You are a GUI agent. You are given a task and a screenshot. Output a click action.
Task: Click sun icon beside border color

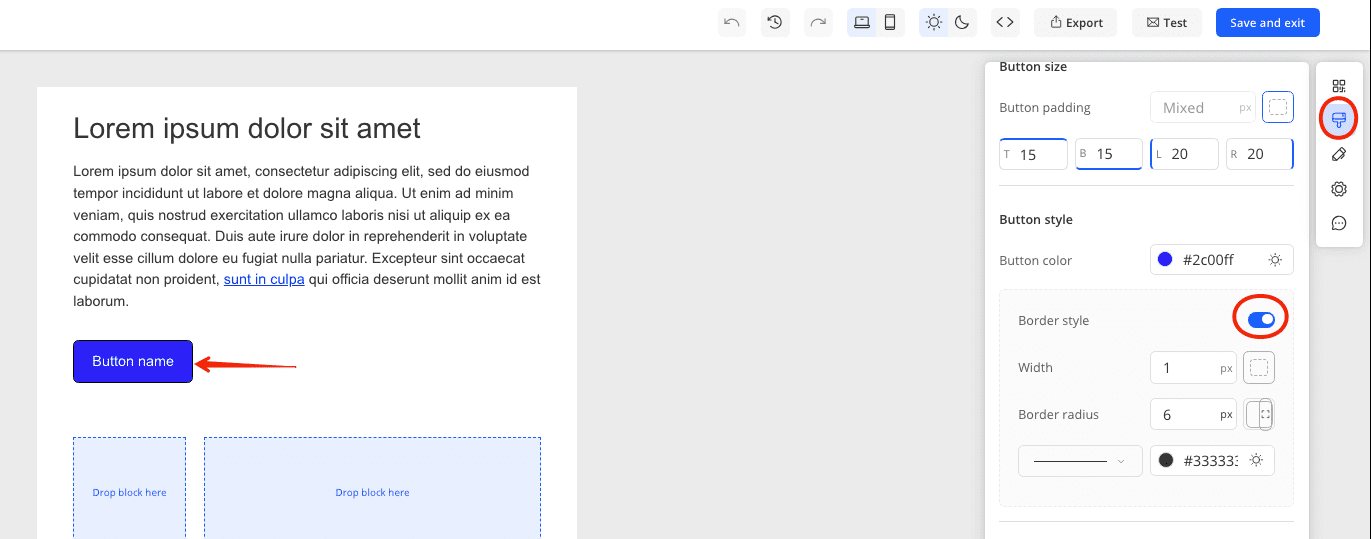tap(1256, 461)
